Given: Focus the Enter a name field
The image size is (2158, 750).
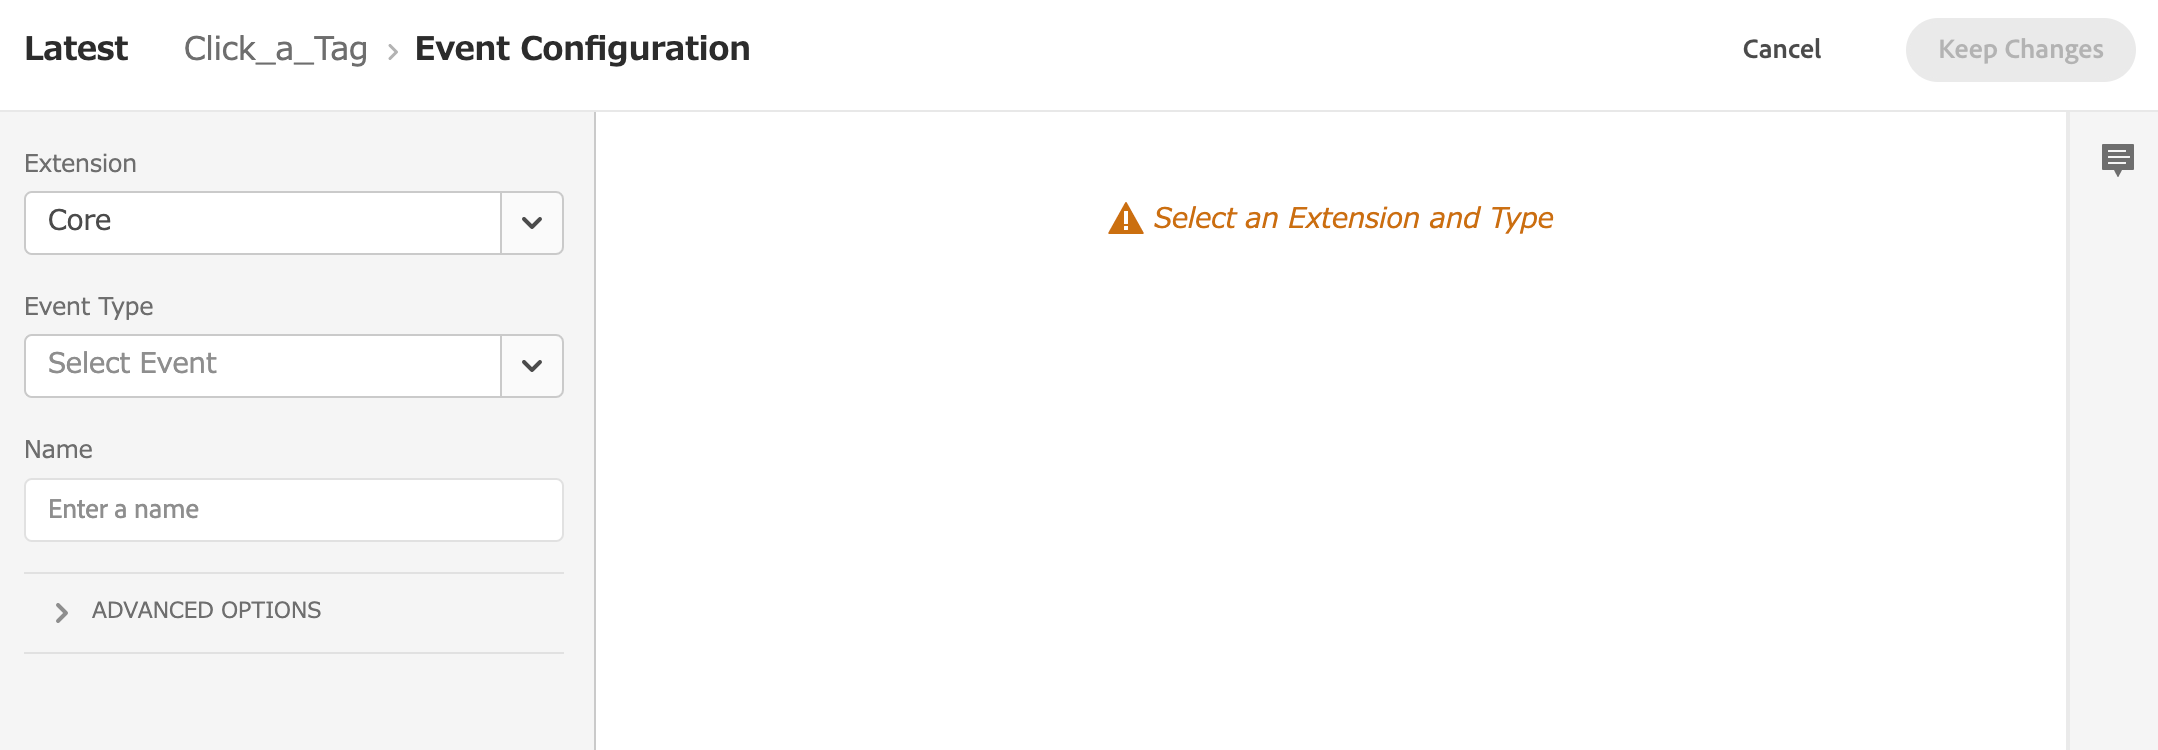Looking at the screenshot, I should click(294, 510).
